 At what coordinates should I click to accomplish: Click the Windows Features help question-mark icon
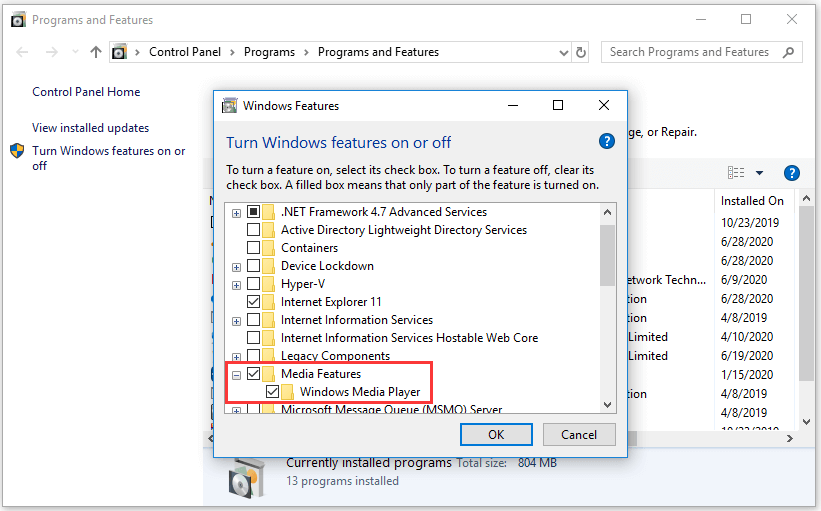click(605, 142)
